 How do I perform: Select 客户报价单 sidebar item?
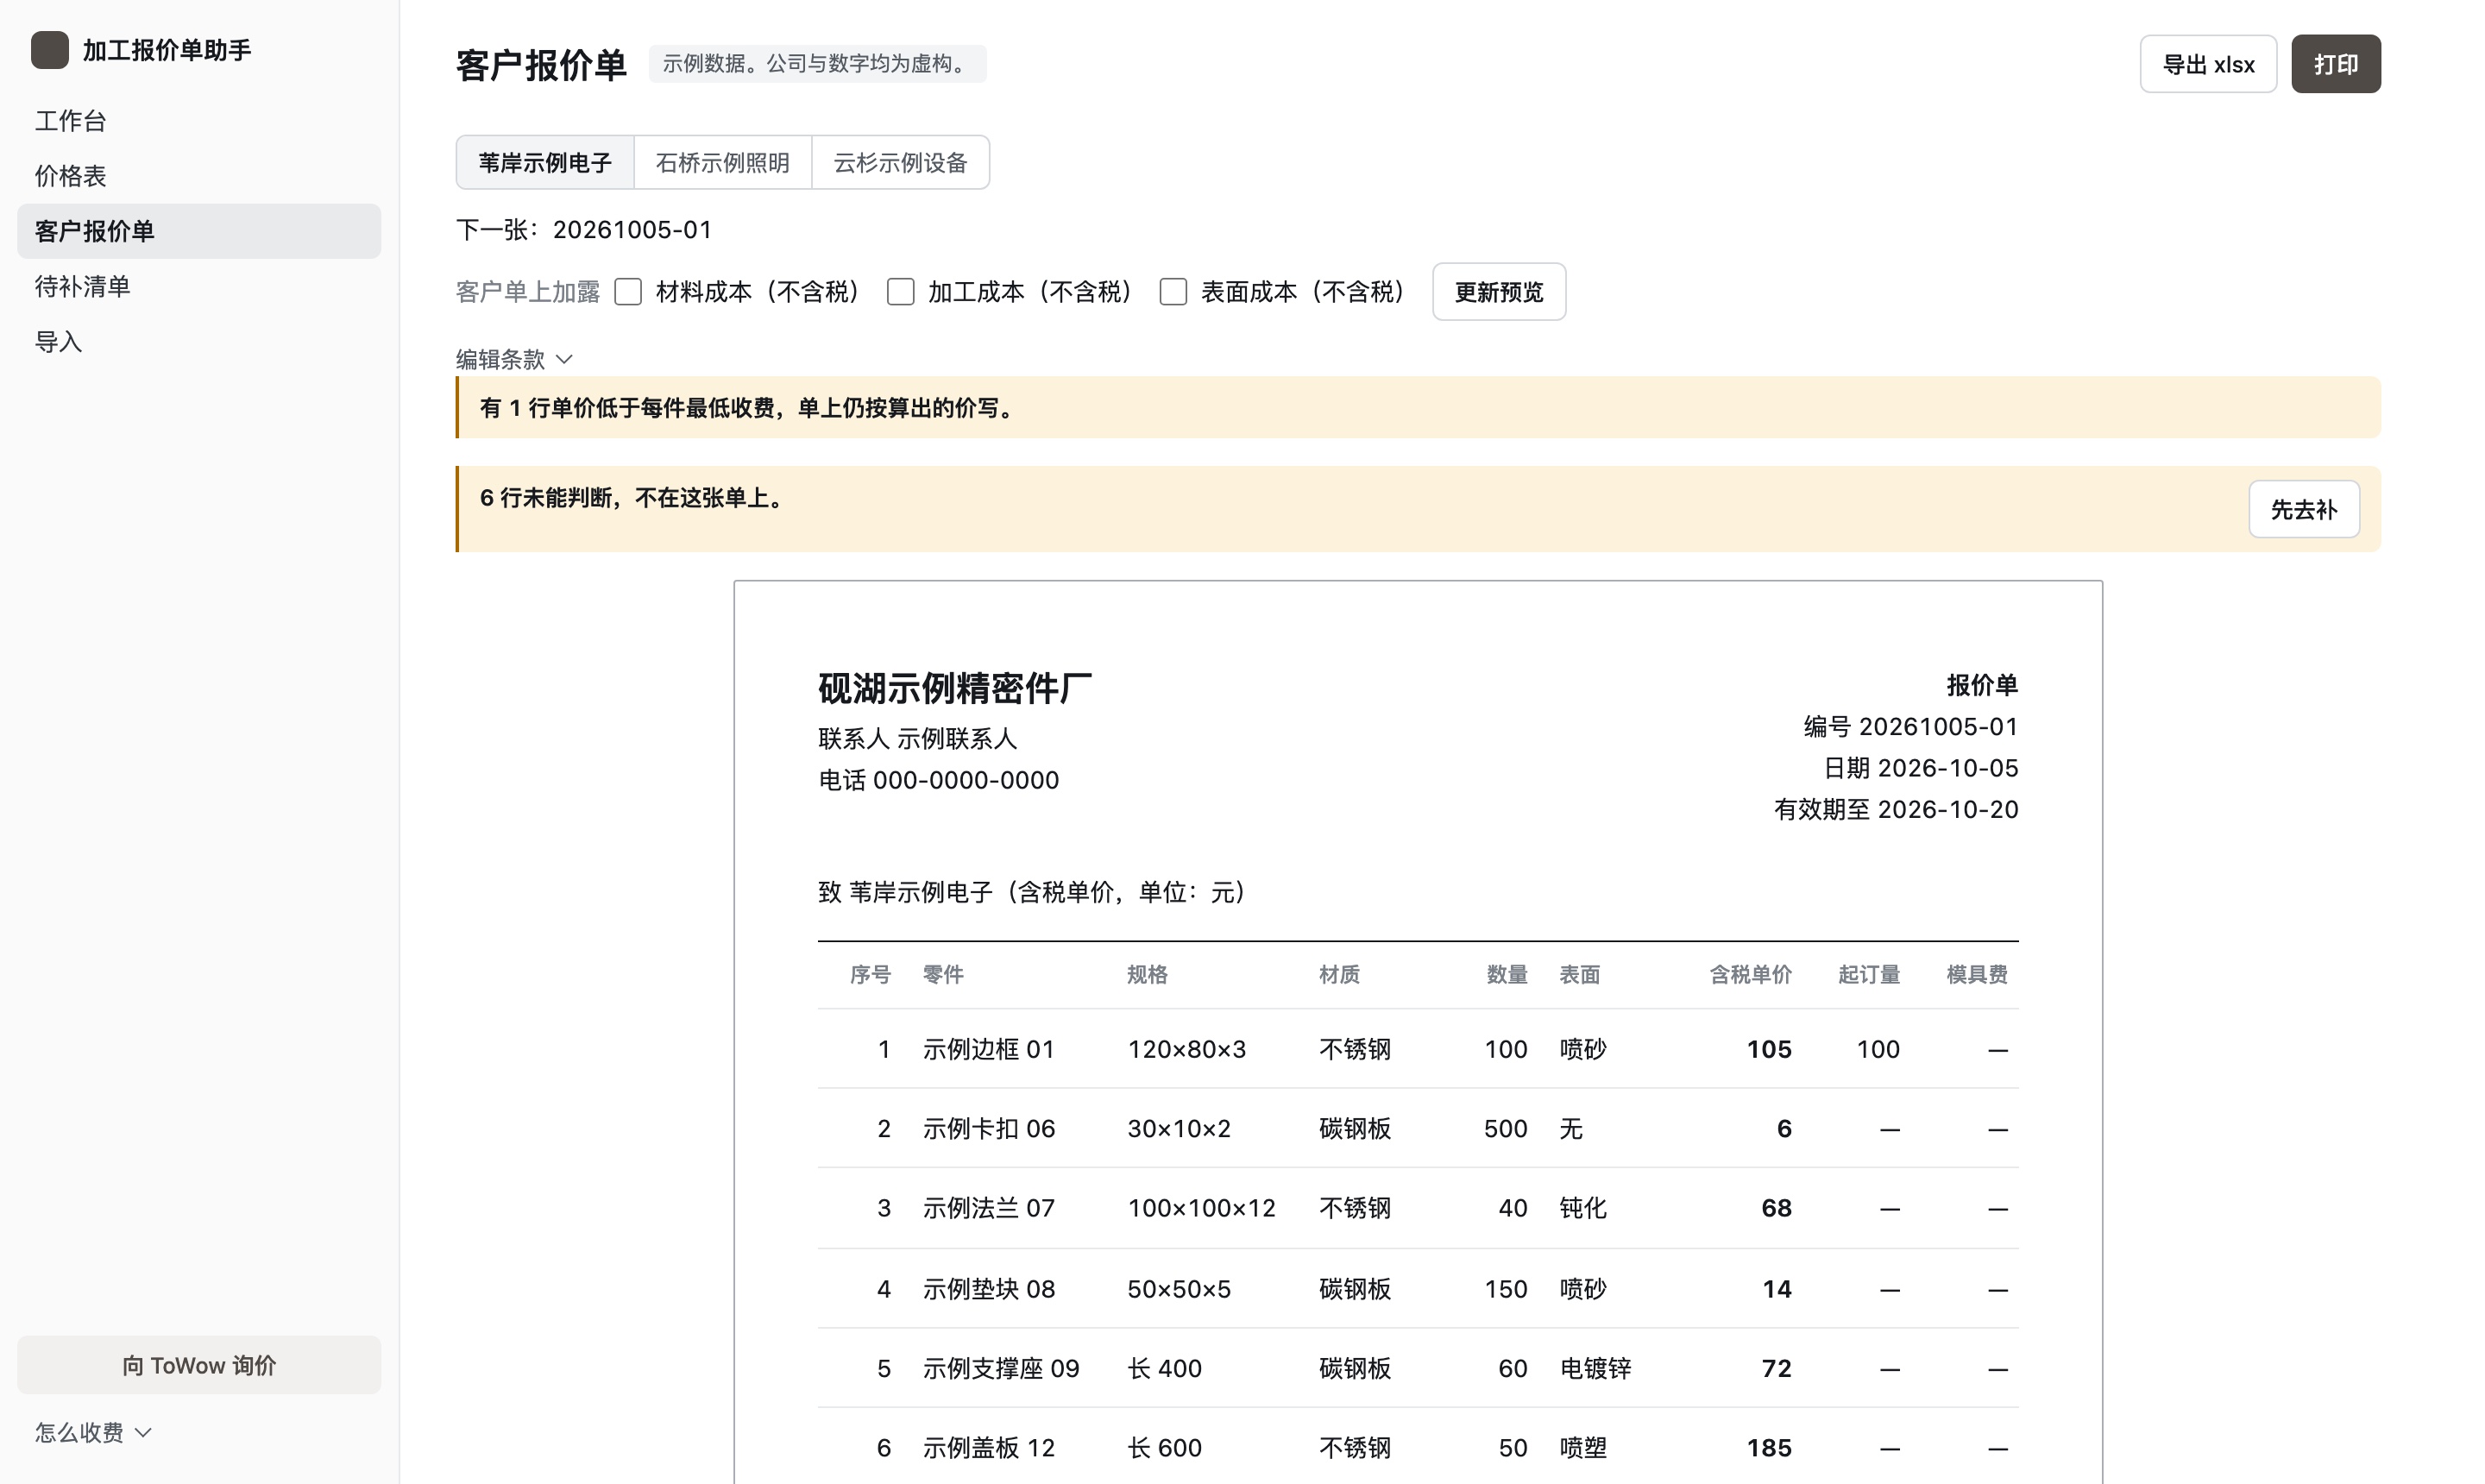[199, 231]
